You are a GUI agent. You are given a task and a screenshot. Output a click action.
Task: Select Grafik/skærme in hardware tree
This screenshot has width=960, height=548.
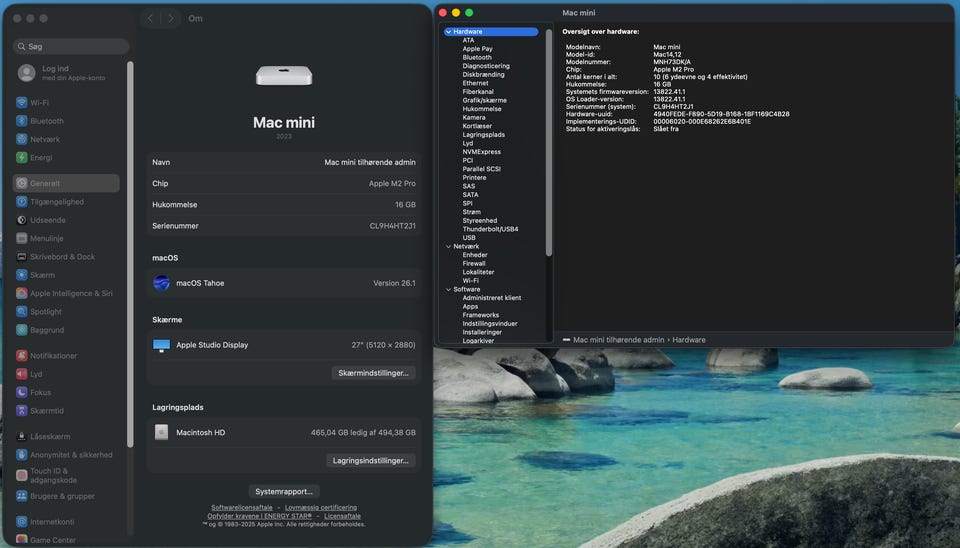coord(484,100)
